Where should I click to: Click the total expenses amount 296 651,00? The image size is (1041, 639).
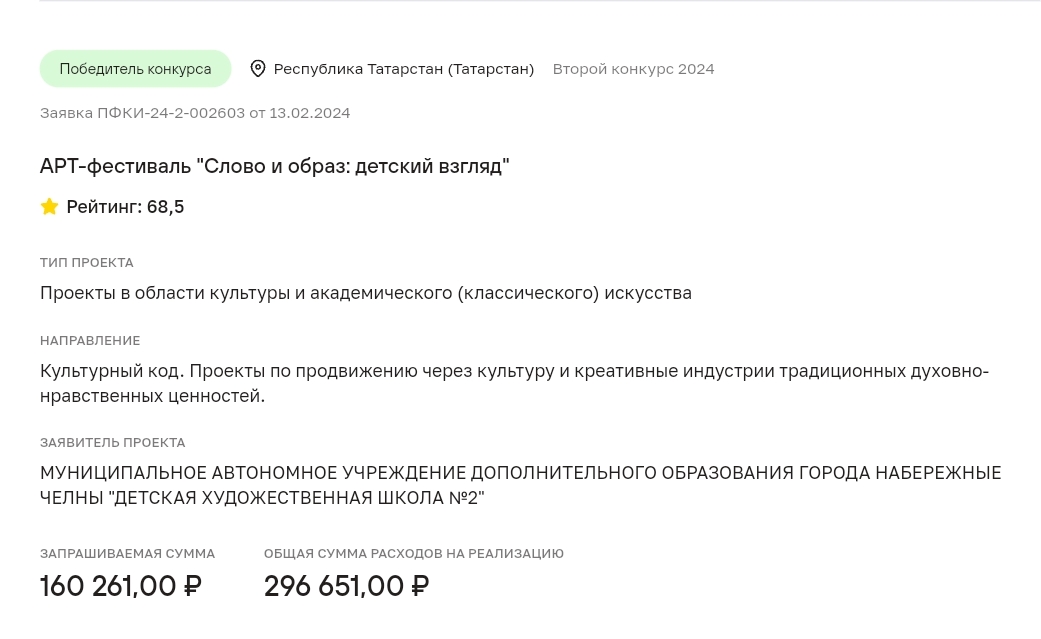tap(334, 586)
